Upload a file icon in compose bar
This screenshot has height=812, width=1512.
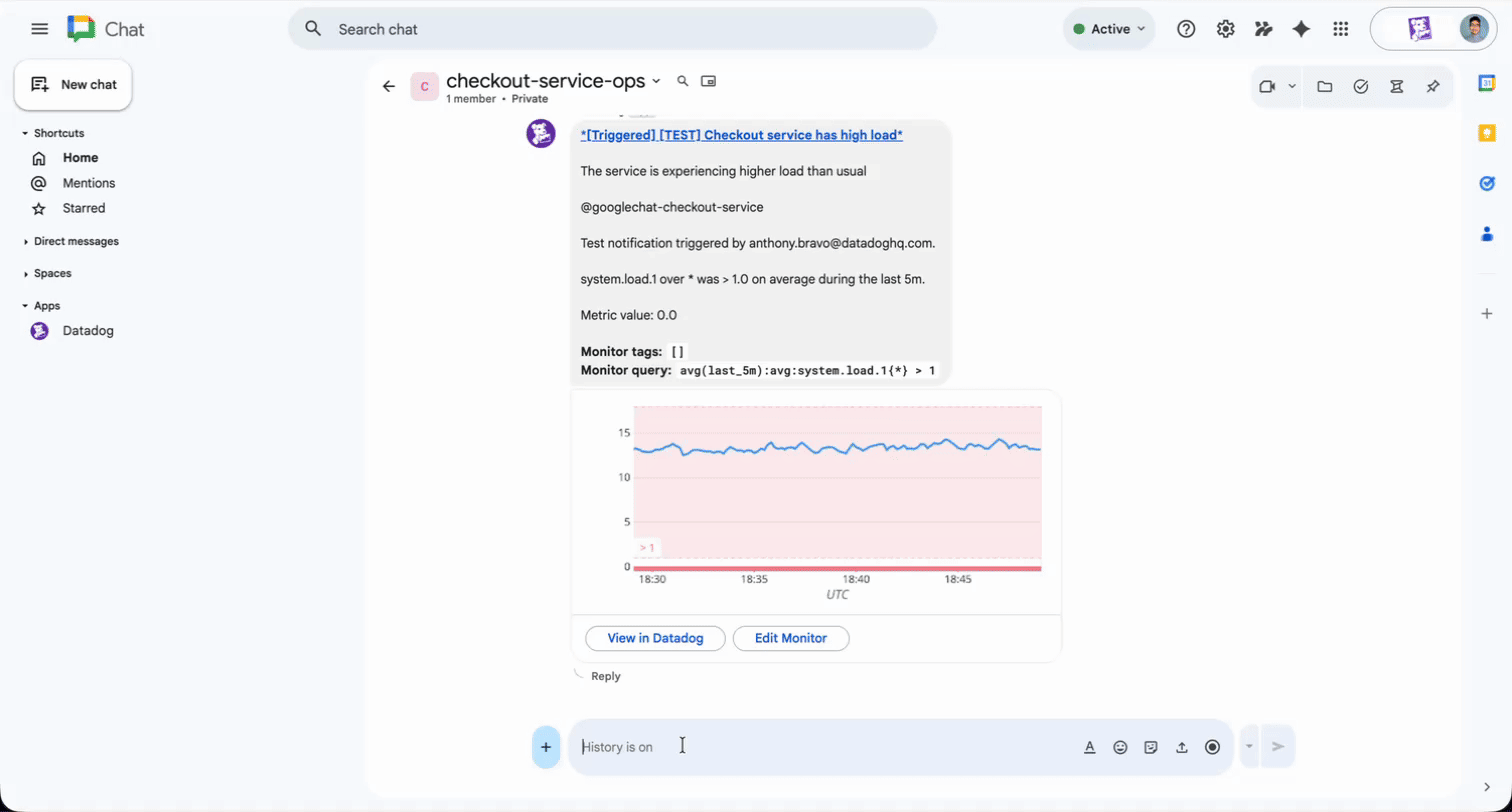point(1182,747)
